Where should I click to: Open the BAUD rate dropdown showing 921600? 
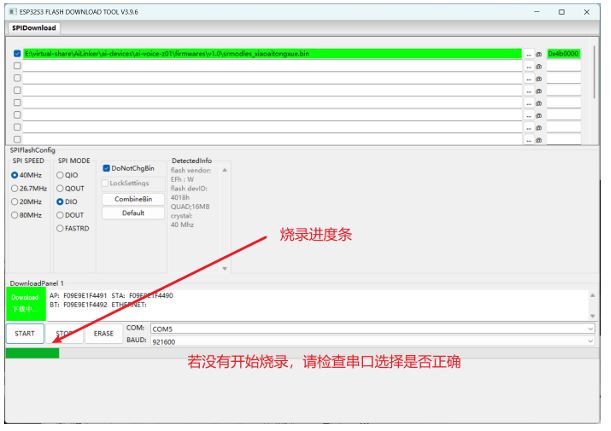pos(373,341)
